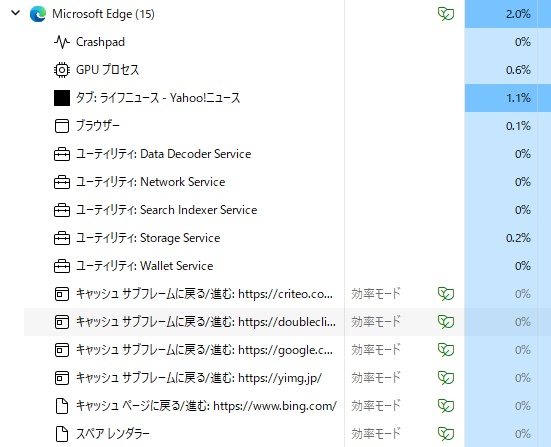Click briefcase icon for Data Decoder Service
This screenshot has height=447, width=551.
click(61, 154)
